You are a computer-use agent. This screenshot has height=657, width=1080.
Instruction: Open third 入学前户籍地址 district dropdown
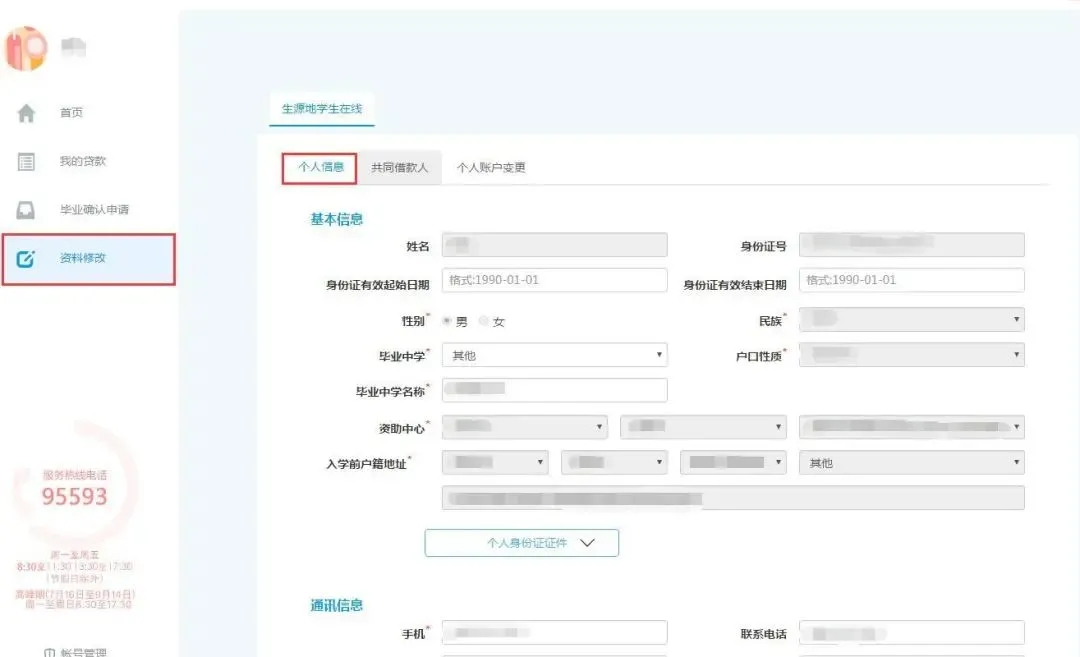733,462
